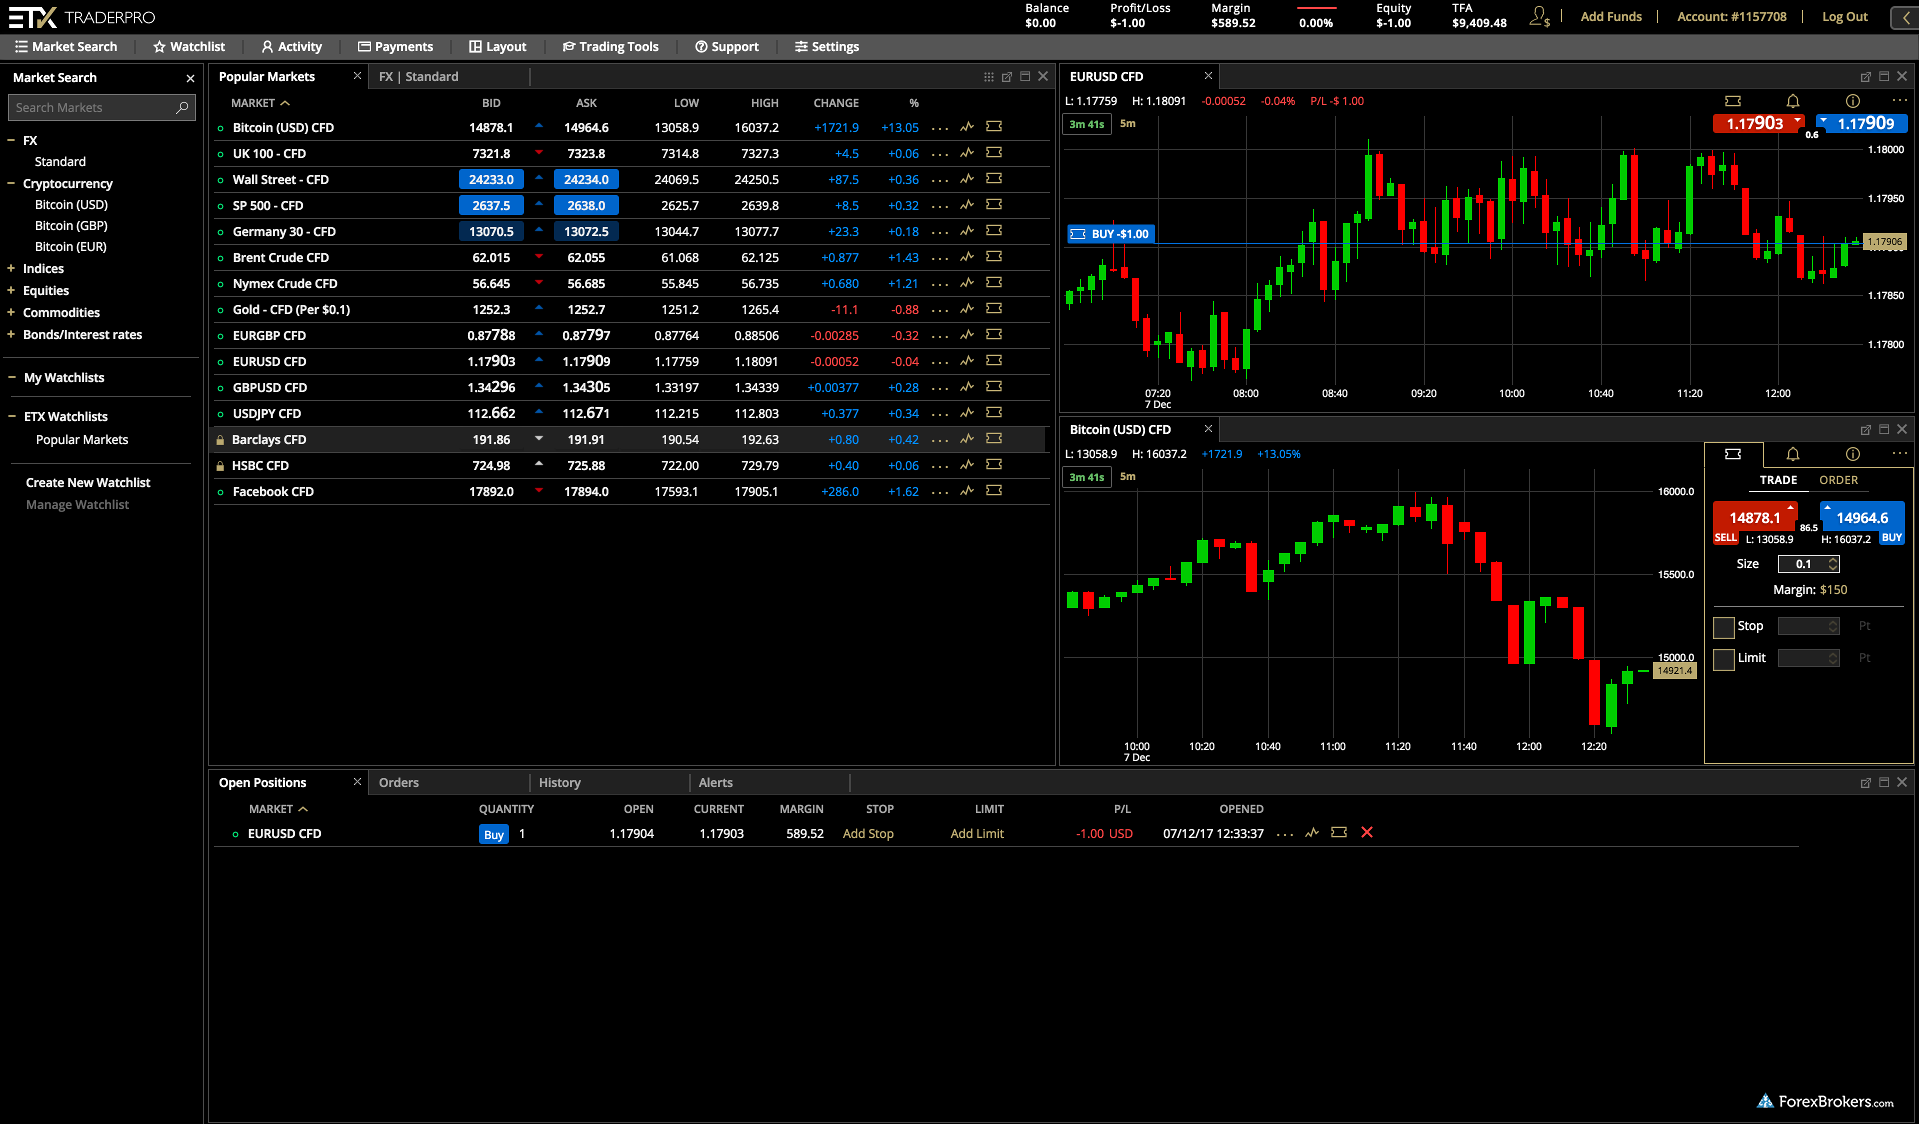This screenshot has height=1124, width=1919.
Task: Open more options dots for UK 100 - CFD row
Action: (940, 154)
